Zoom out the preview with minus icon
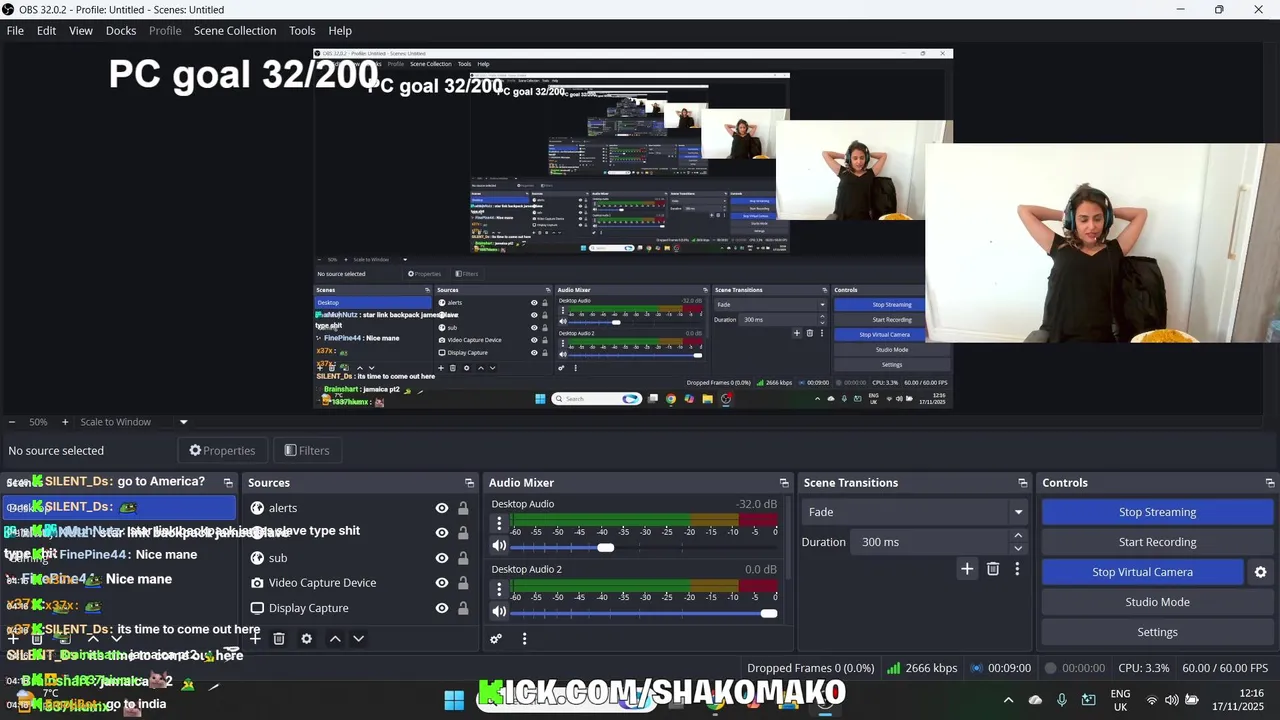 point(12,422)
